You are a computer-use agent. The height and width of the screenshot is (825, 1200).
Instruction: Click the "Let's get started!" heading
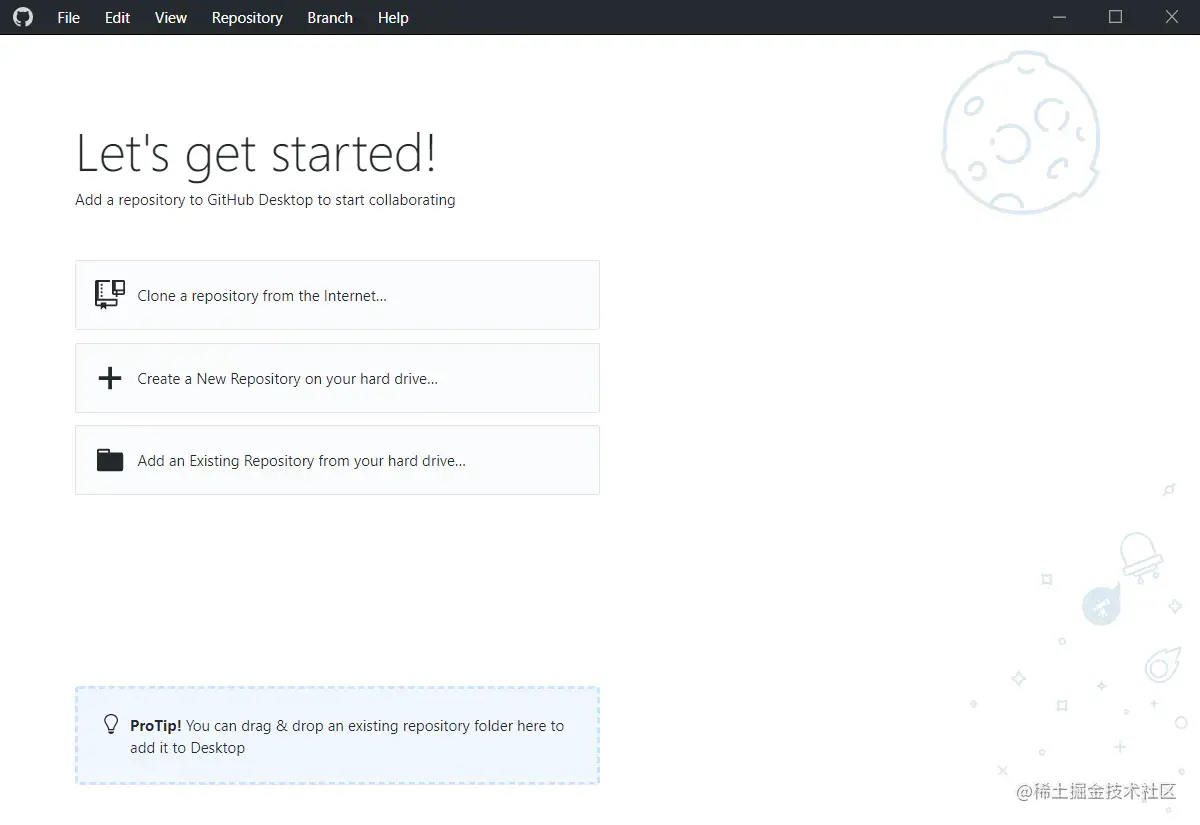point(256,154)
